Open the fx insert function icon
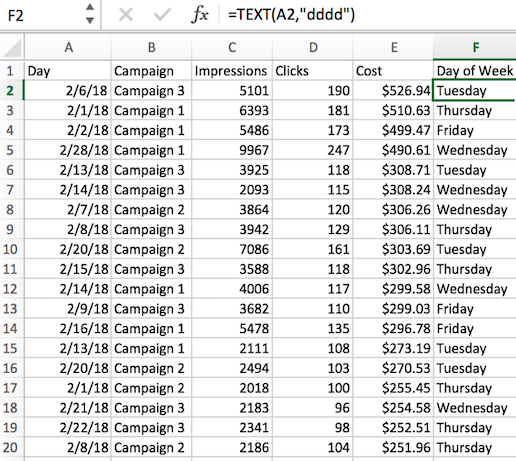Image resolution: width=516 pixels, height=461 pixels. pyautogui.click(x=200, y=15)
